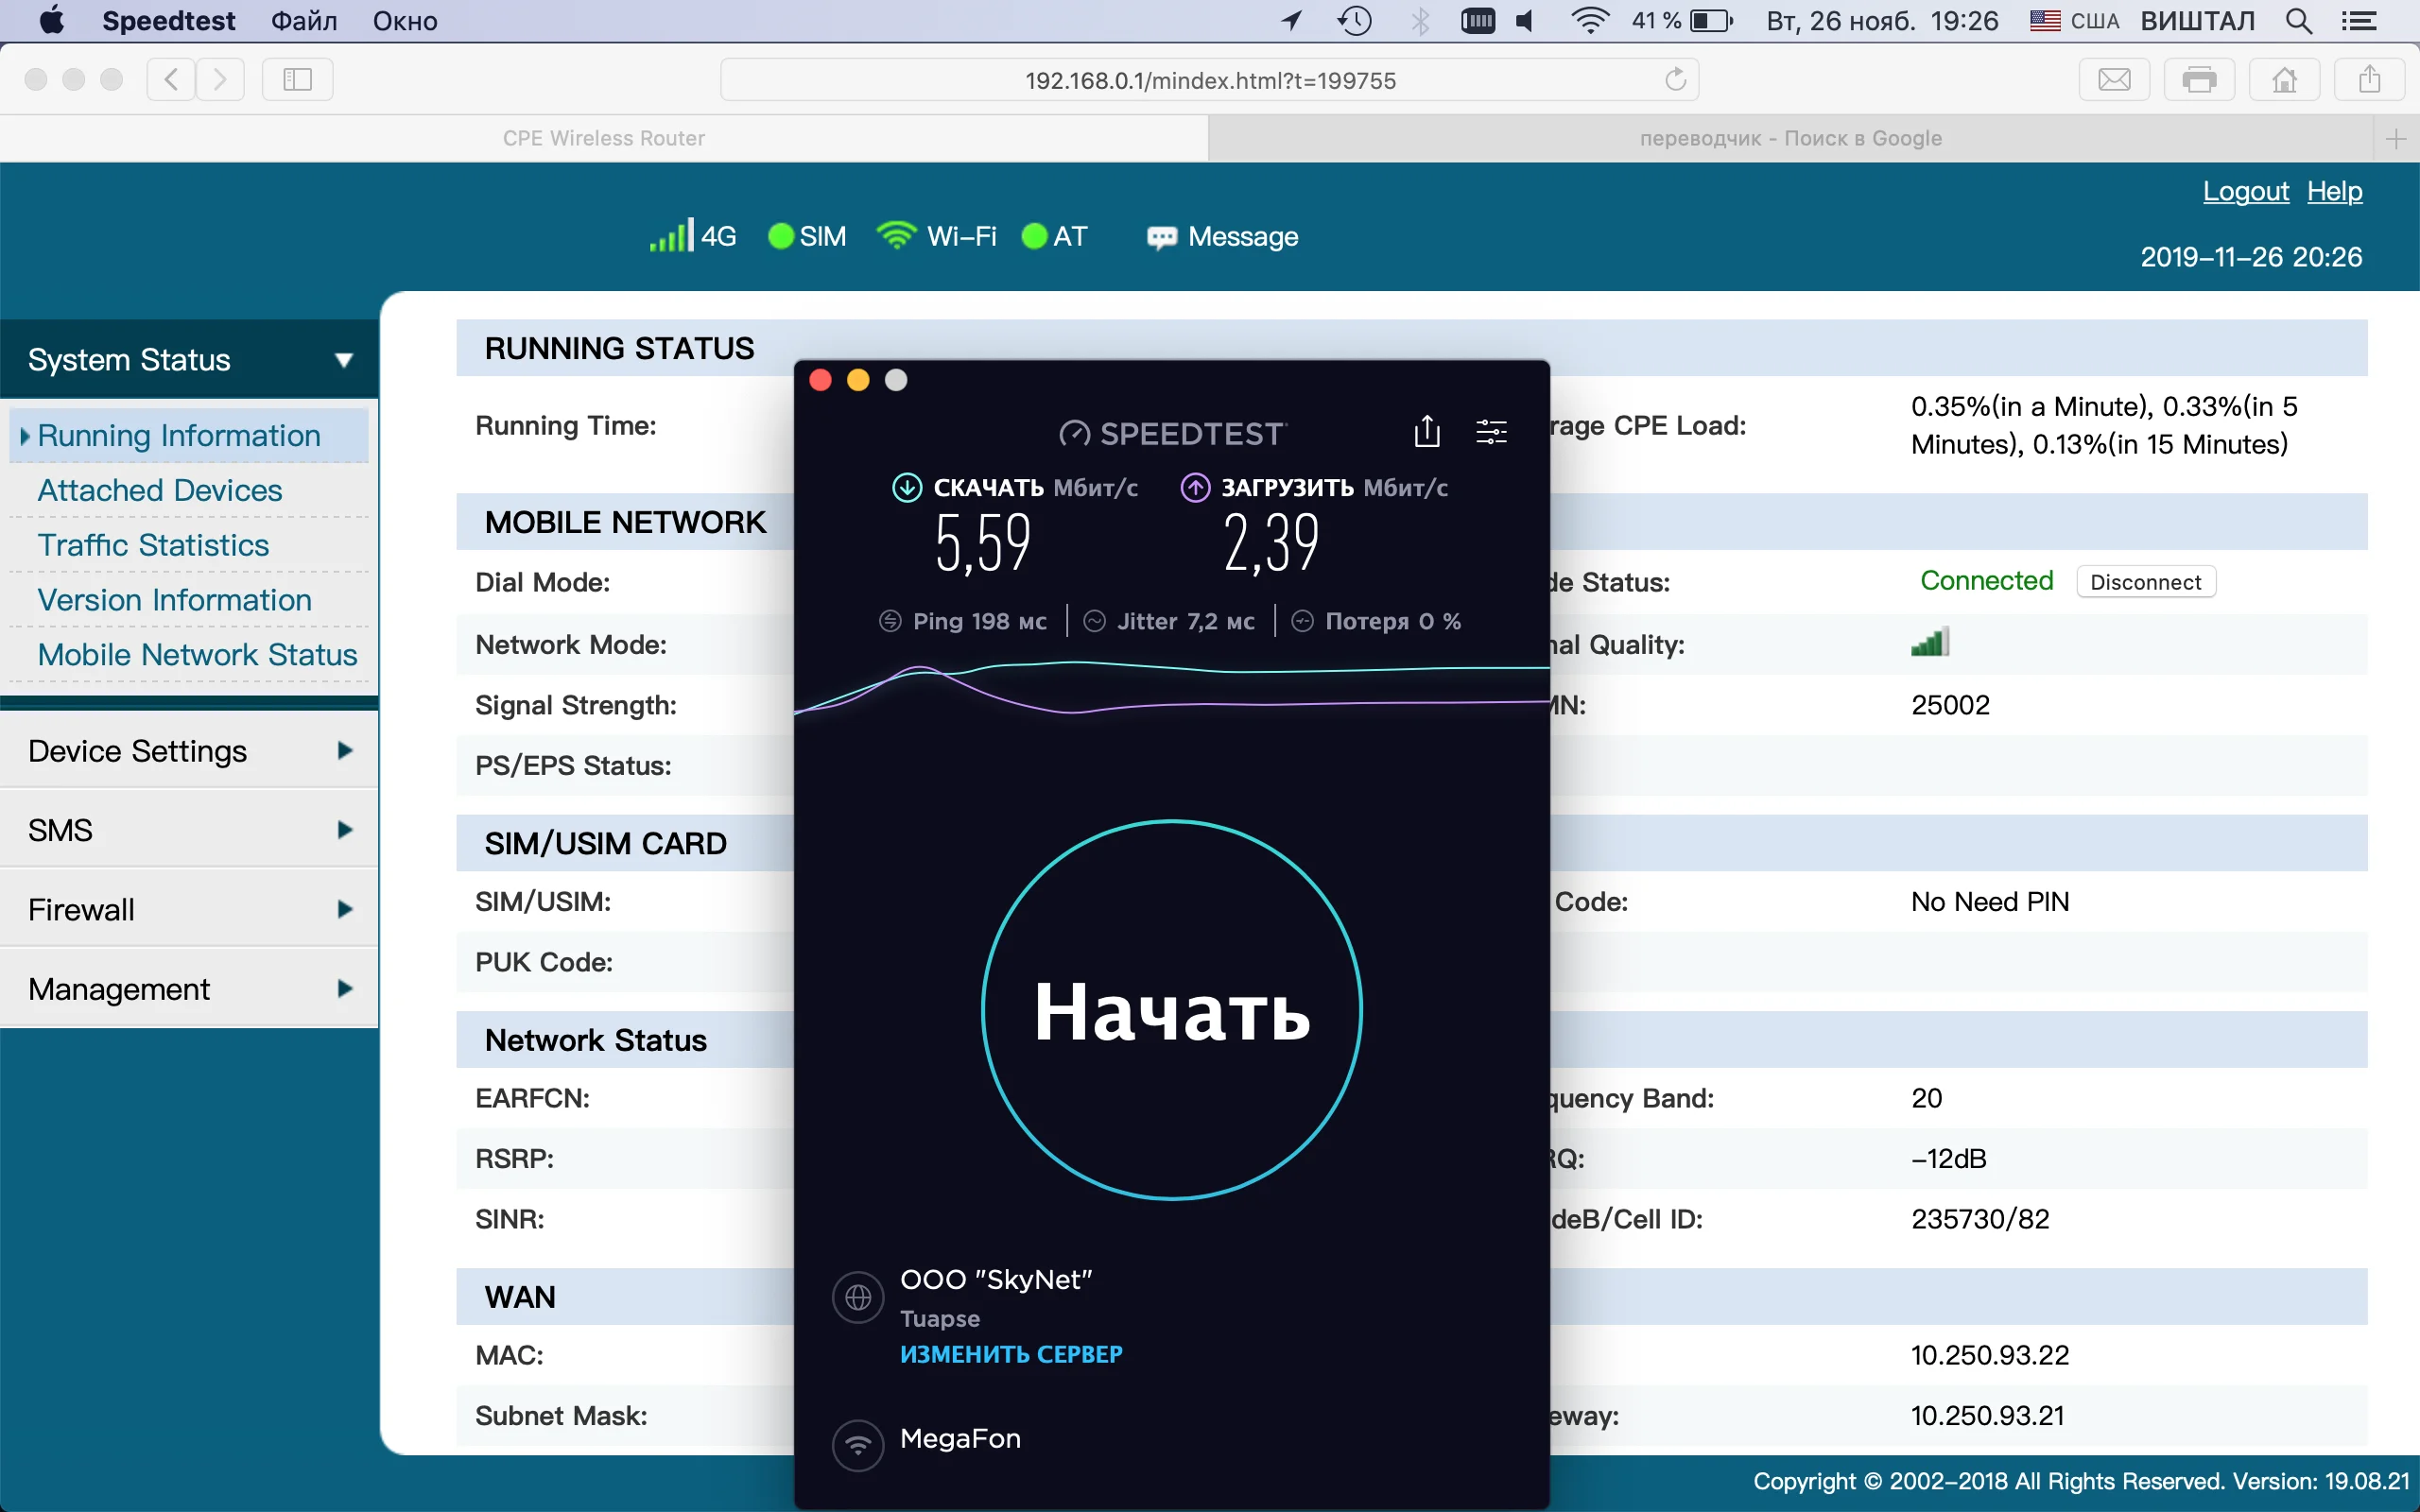Viewport: 2420px width, 1512px height.
Task: Click the home icon in Safari toolbar
Action: 2283,79
